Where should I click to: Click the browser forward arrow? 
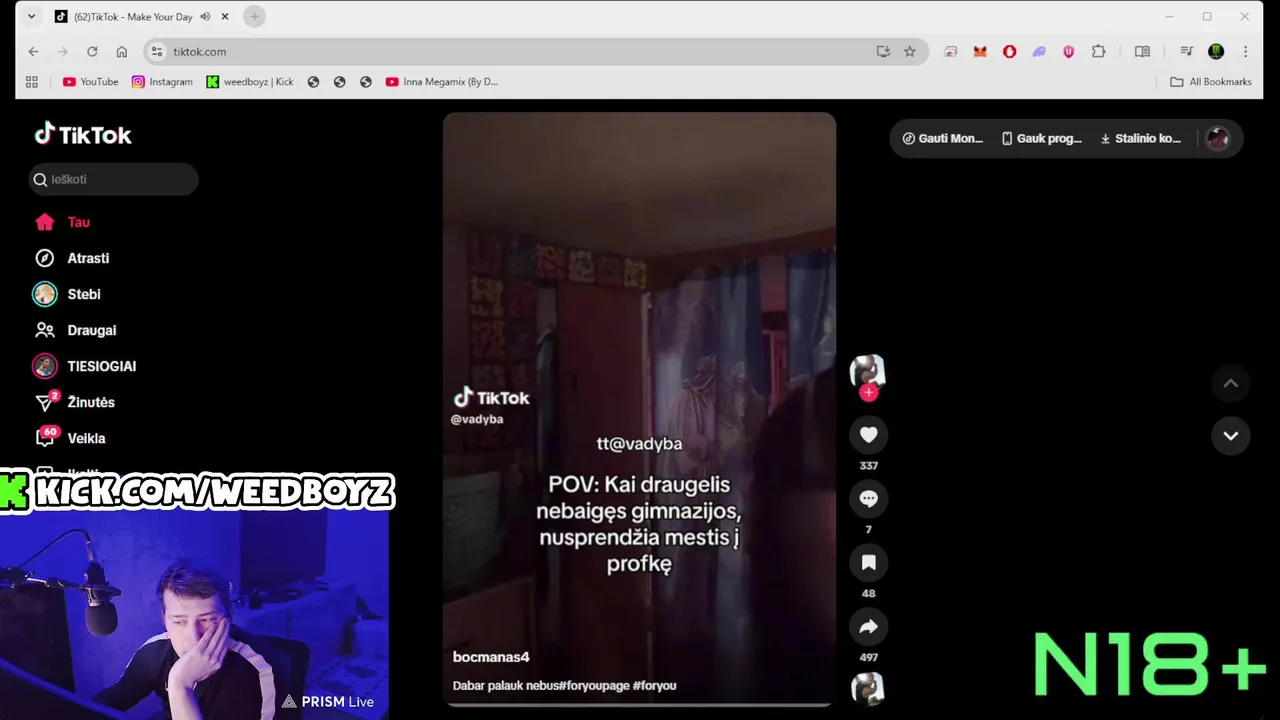pos(62,51)
